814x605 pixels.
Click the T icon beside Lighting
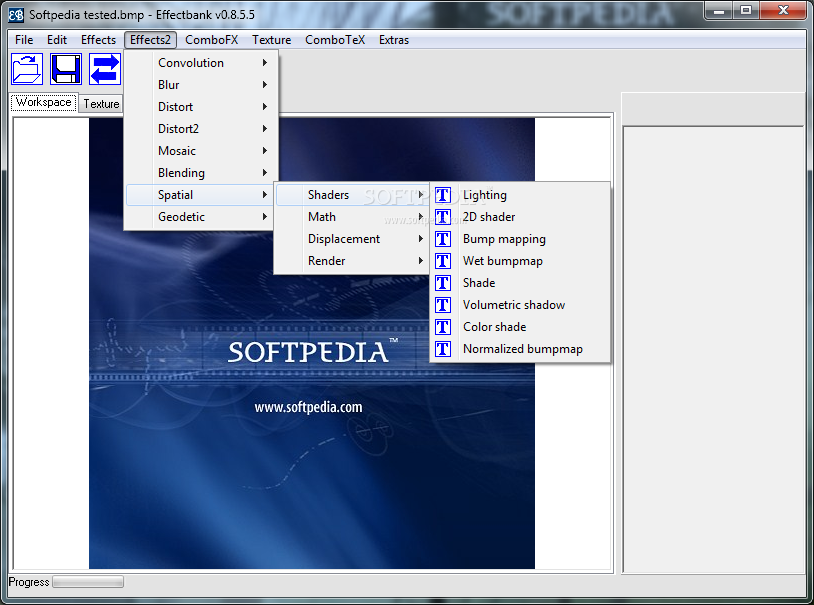[443, 195]
